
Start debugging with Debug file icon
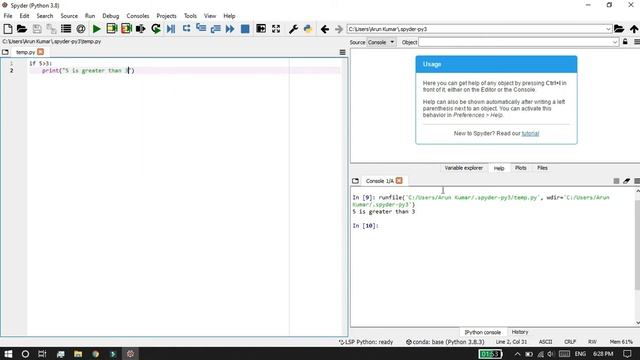pos(171,29)
